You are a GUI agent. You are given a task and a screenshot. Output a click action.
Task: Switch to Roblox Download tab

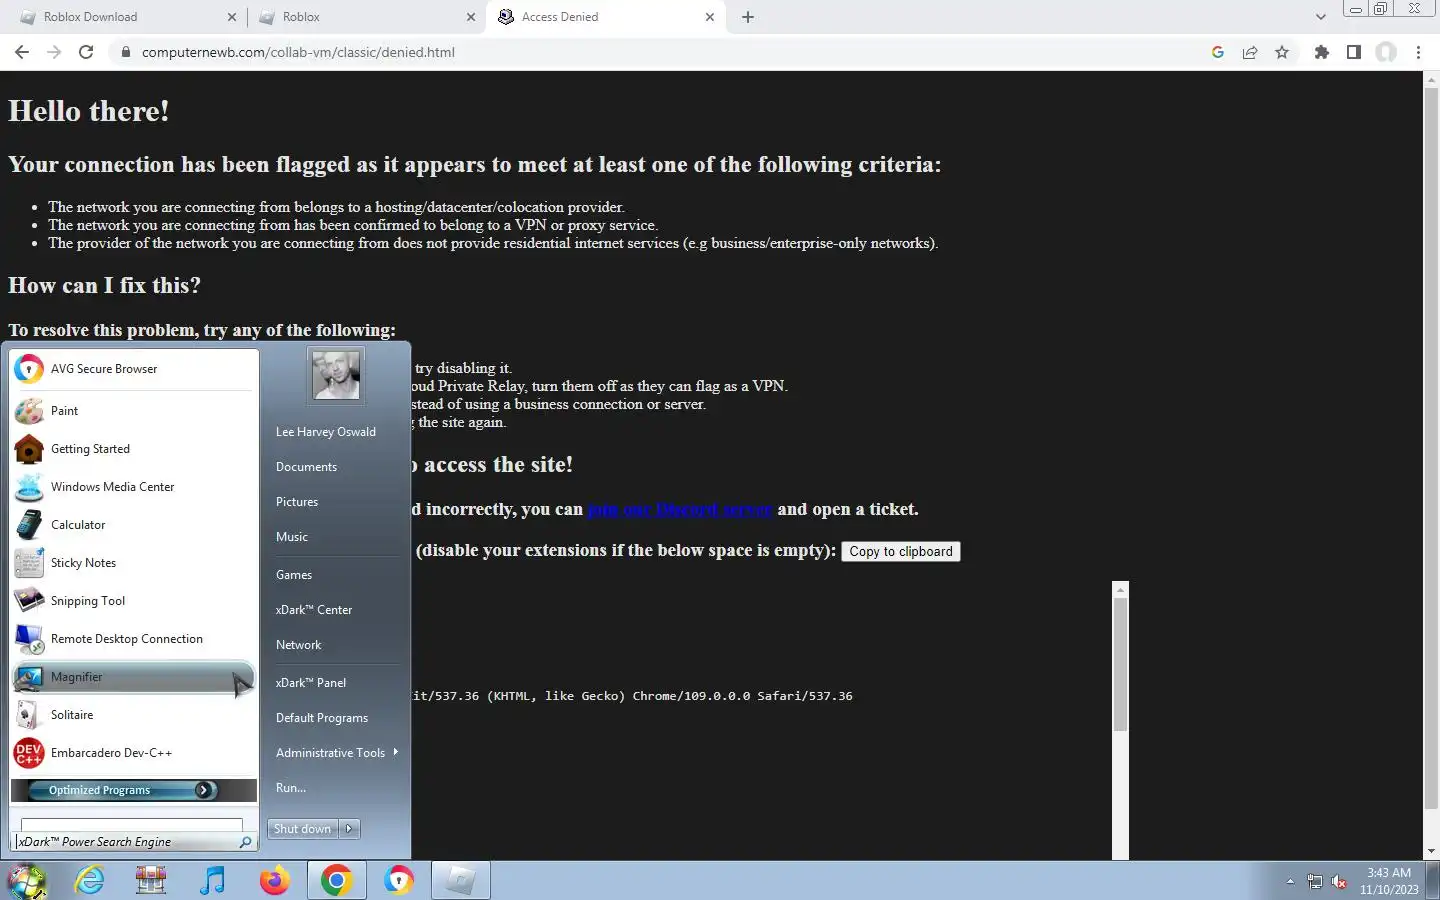[126, 17]
